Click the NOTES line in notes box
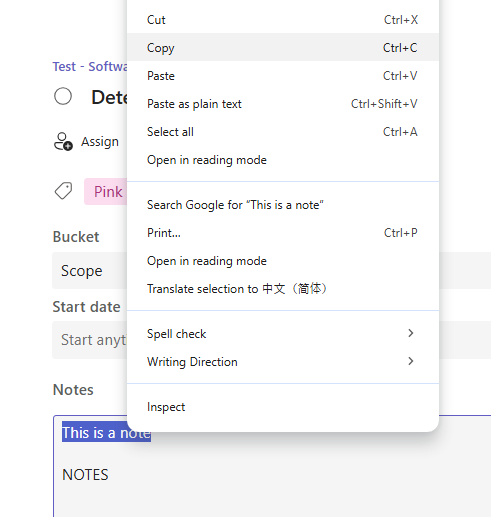This screenshot has width=491, height=517. pyautogui.click(x=85, y=475)
